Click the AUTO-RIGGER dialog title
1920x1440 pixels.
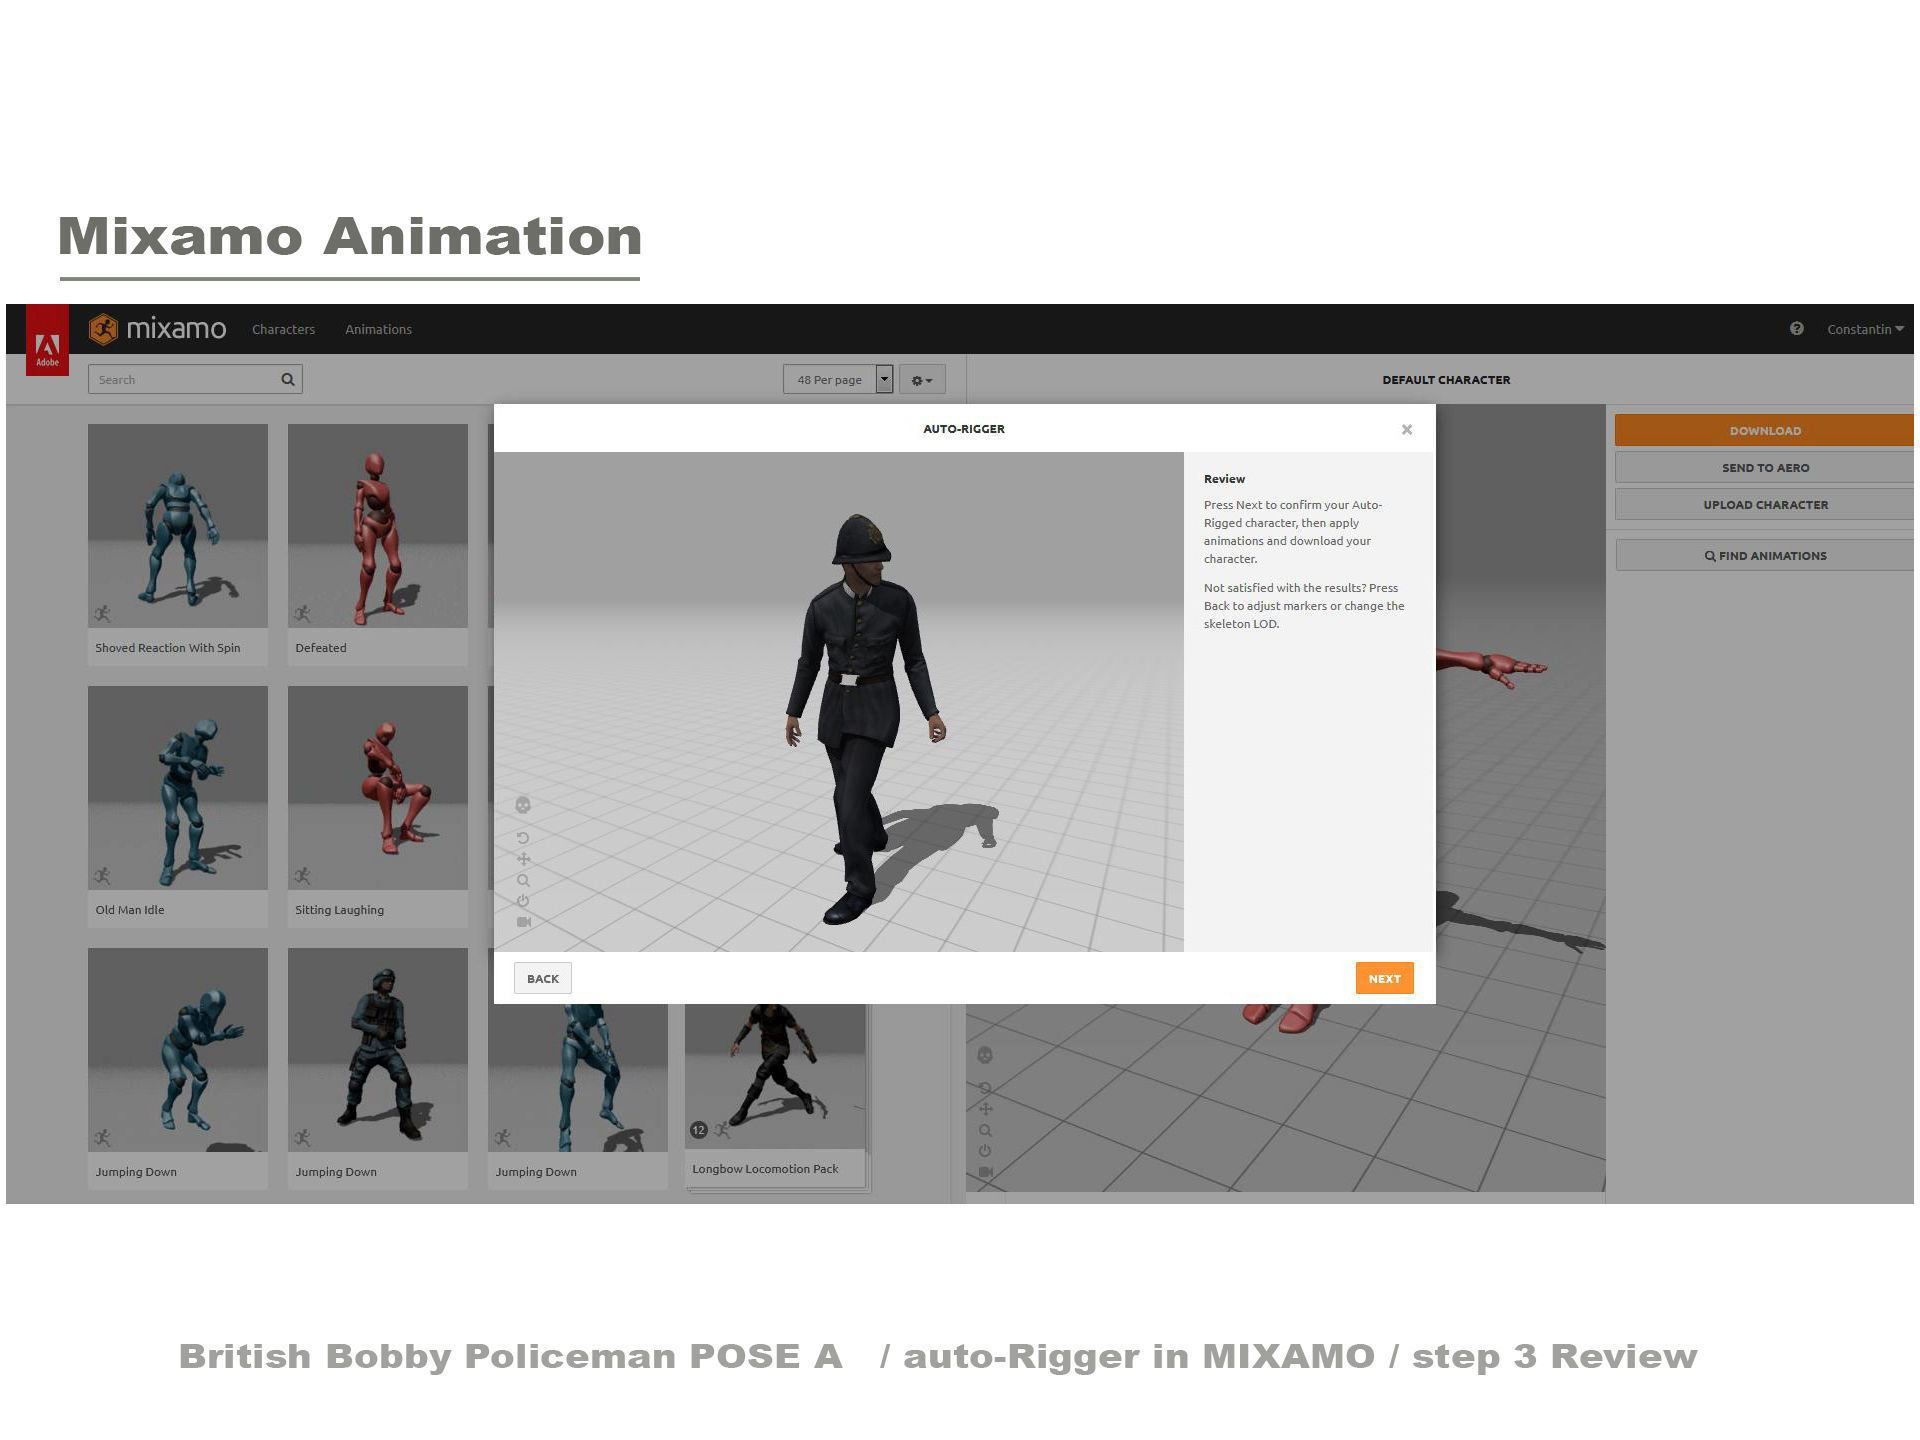pos(964,429)
